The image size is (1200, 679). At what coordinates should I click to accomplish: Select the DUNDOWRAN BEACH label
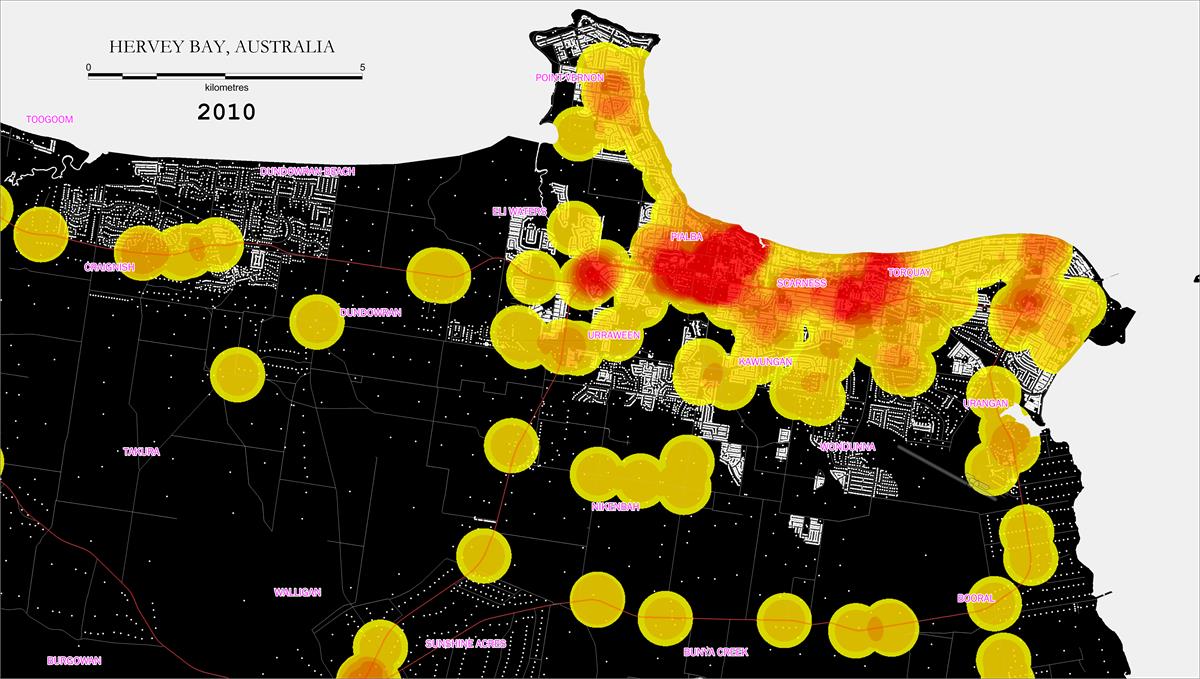[307, 172]
